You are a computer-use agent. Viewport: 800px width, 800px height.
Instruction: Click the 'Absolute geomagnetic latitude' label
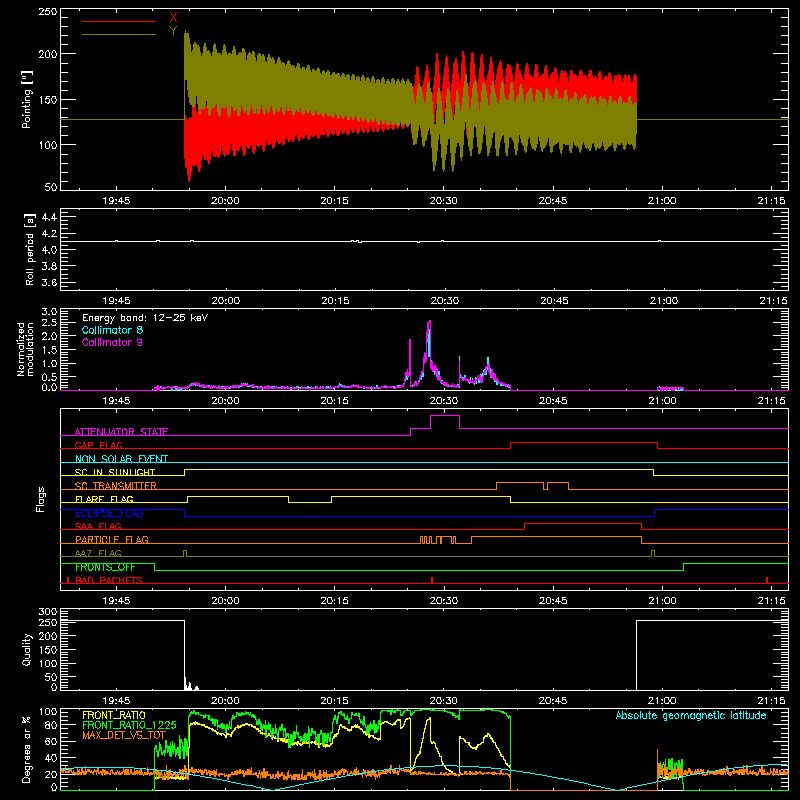click(691, 715)
